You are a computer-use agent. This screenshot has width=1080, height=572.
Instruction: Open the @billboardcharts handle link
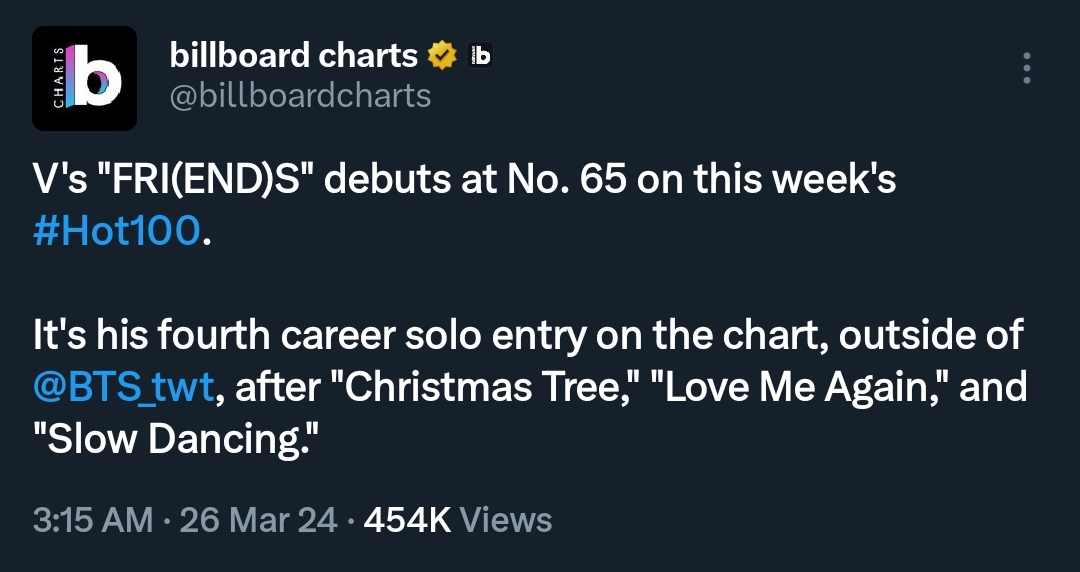click(x=301, y=95)
